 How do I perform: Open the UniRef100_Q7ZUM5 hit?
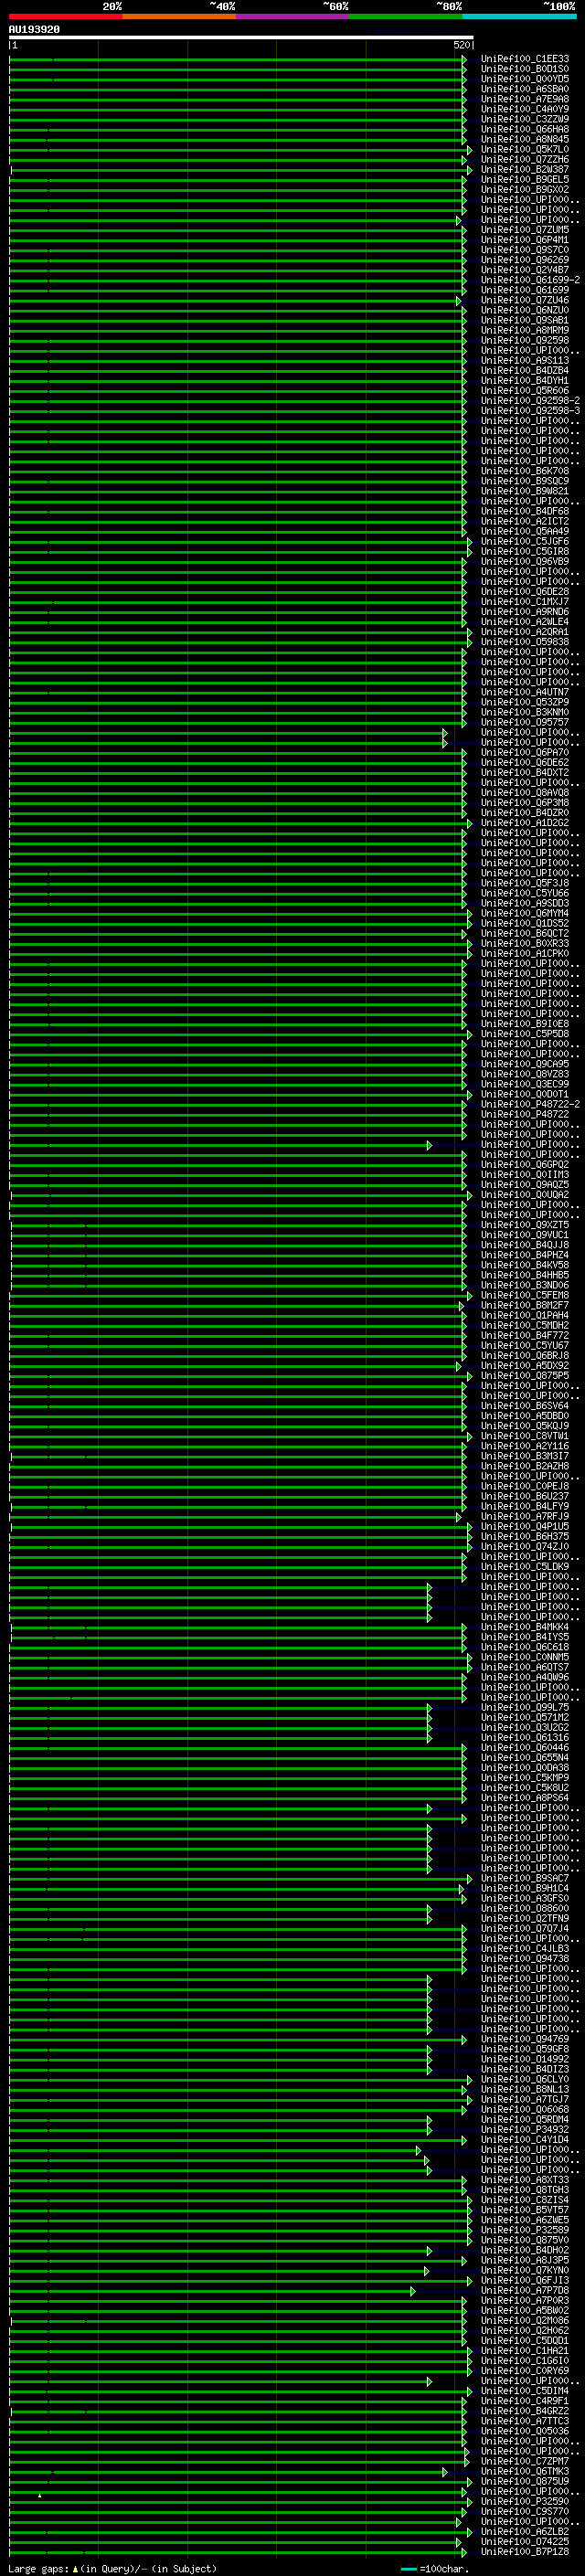(x=525, y=230)
